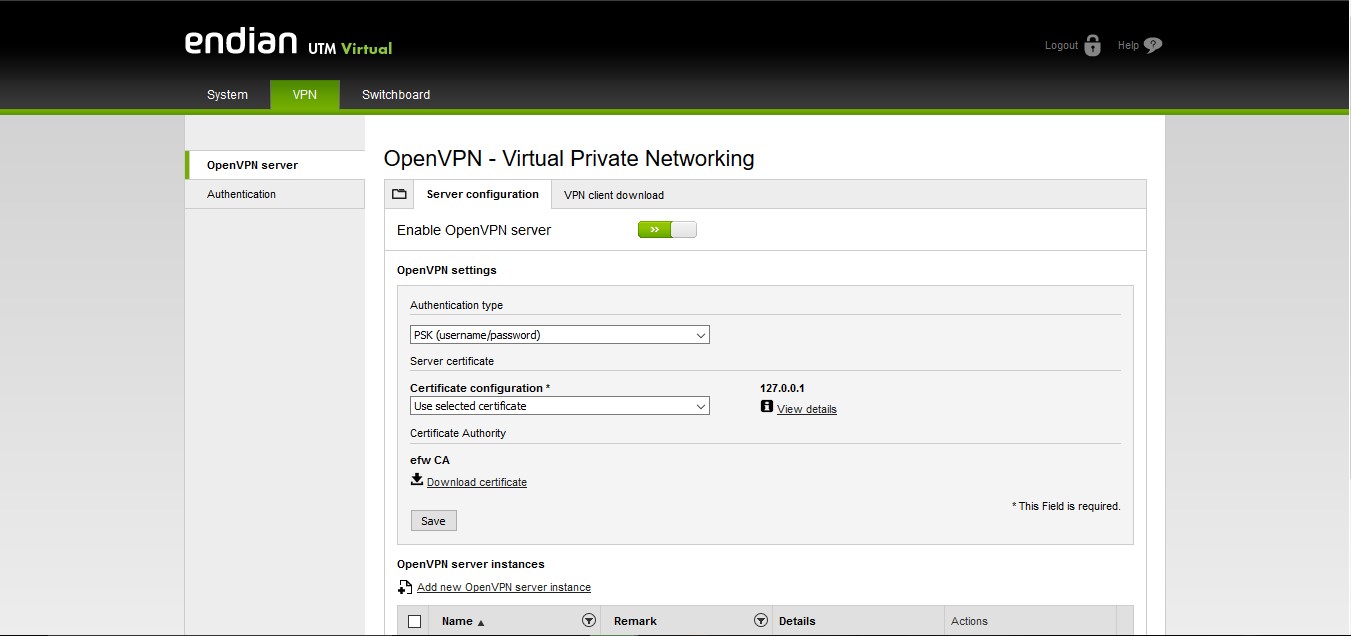Click the folder icon beside Server configuration

[399, 194]
